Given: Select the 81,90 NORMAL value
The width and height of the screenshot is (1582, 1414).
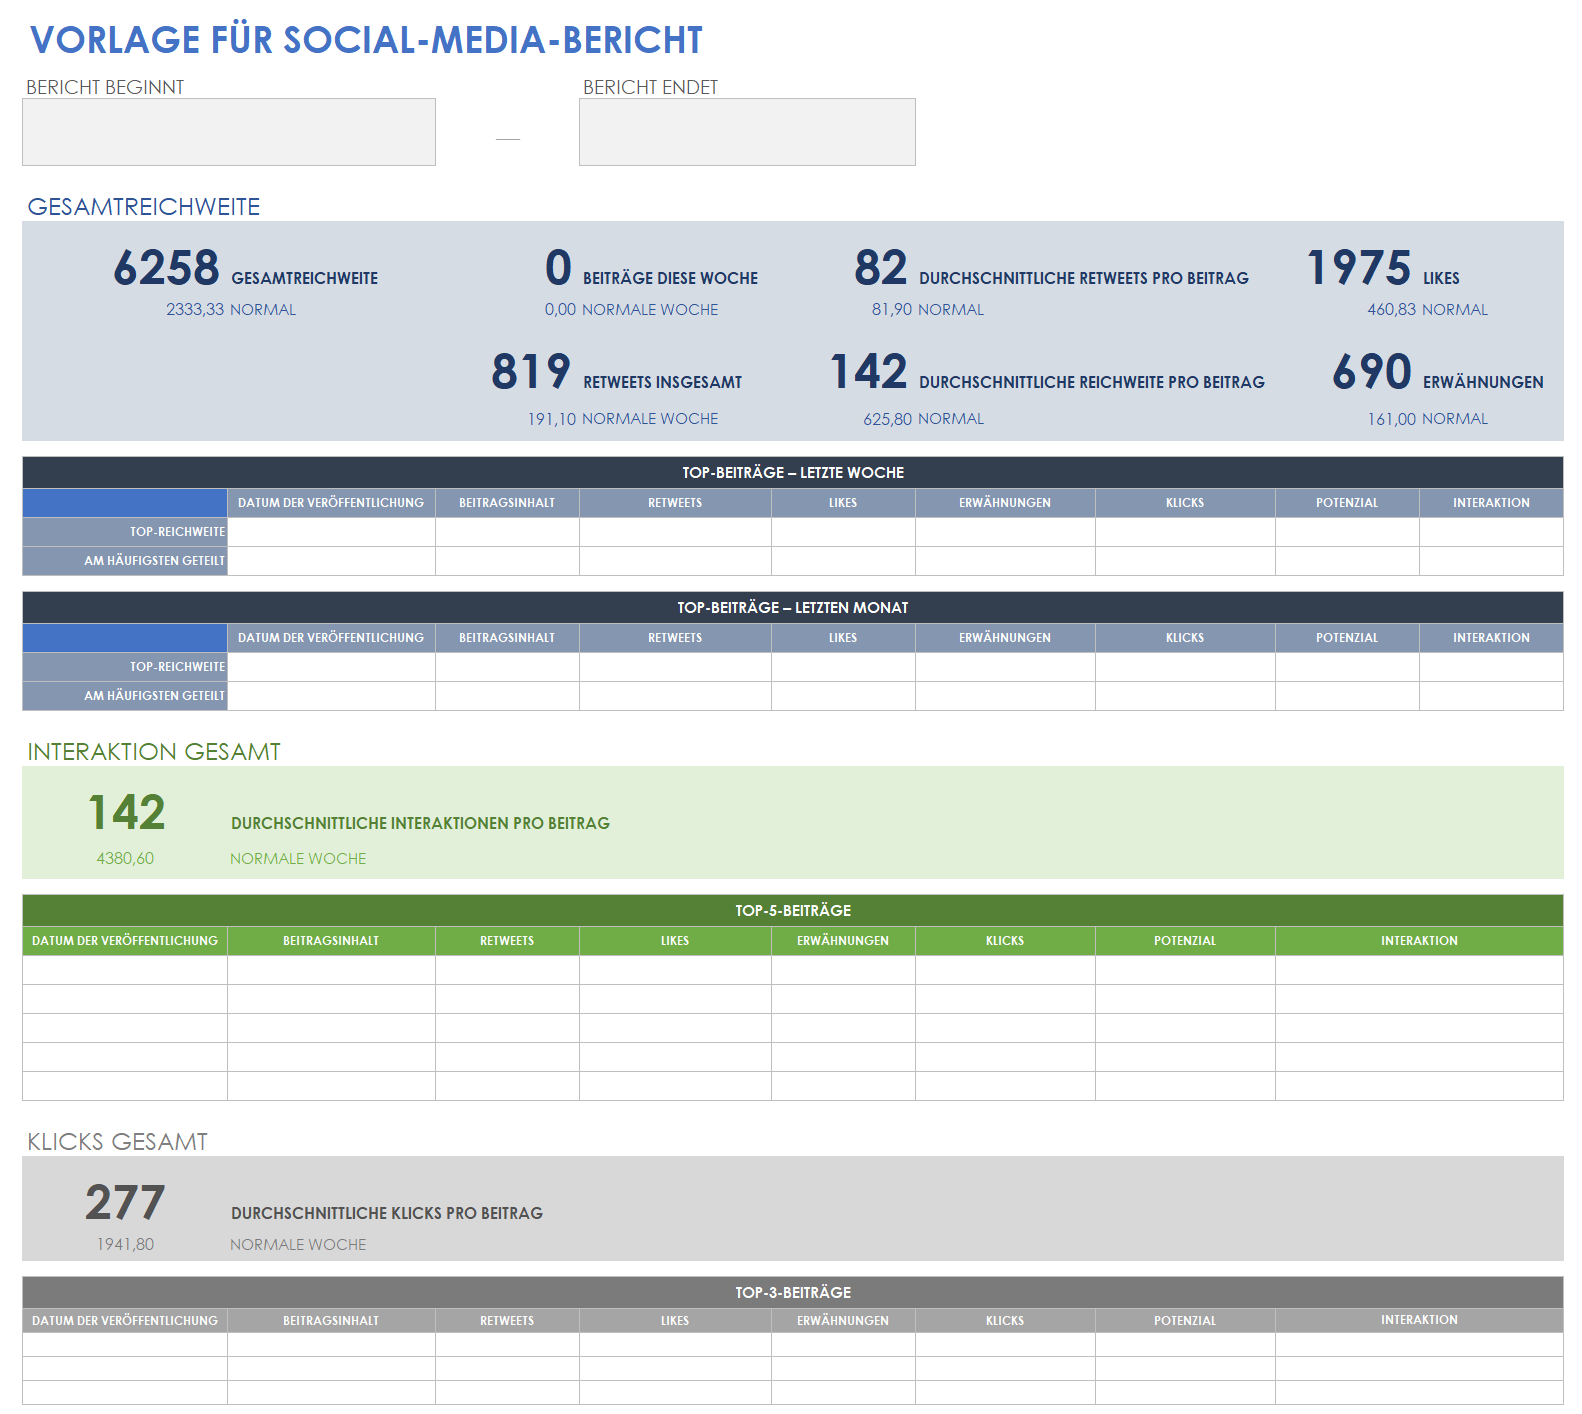Looking at the screenshot, I should point(928,310).
